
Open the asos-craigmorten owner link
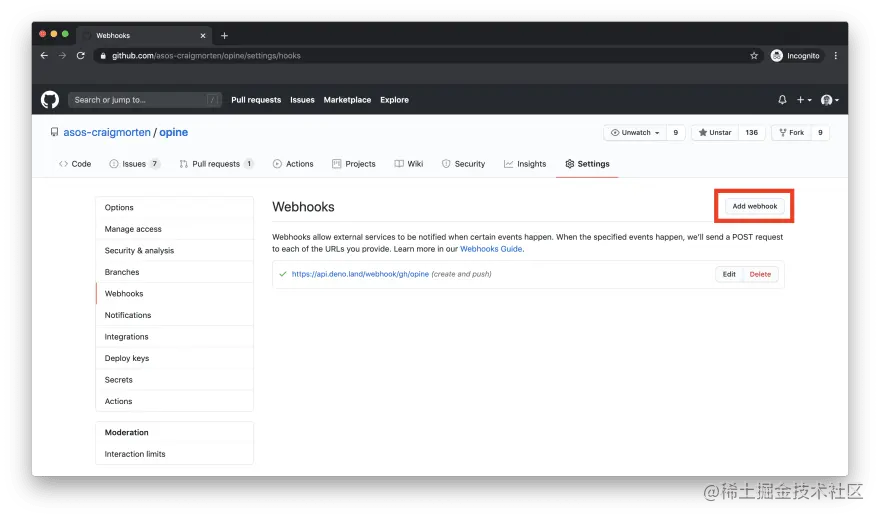point(107,132)
